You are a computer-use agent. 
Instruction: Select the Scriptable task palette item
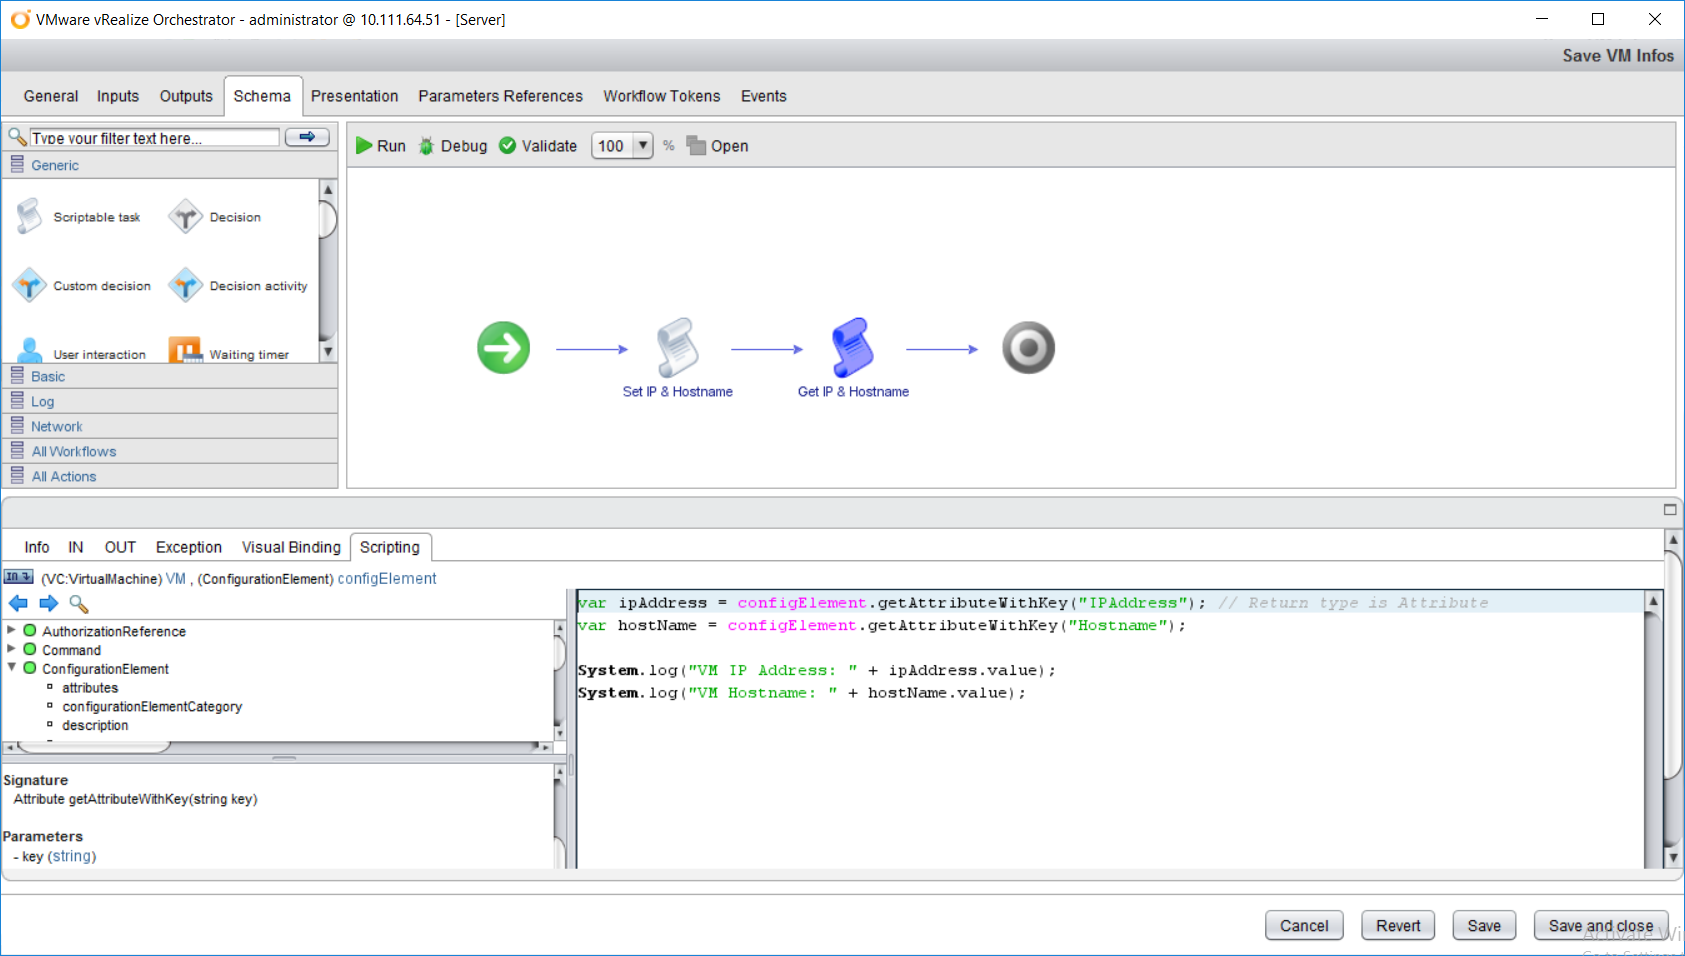(80, 217)
